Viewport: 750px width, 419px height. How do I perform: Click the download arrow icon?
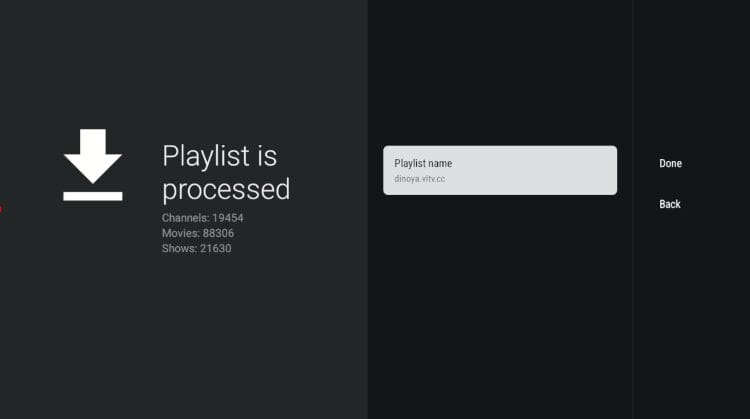click(93, 155)
